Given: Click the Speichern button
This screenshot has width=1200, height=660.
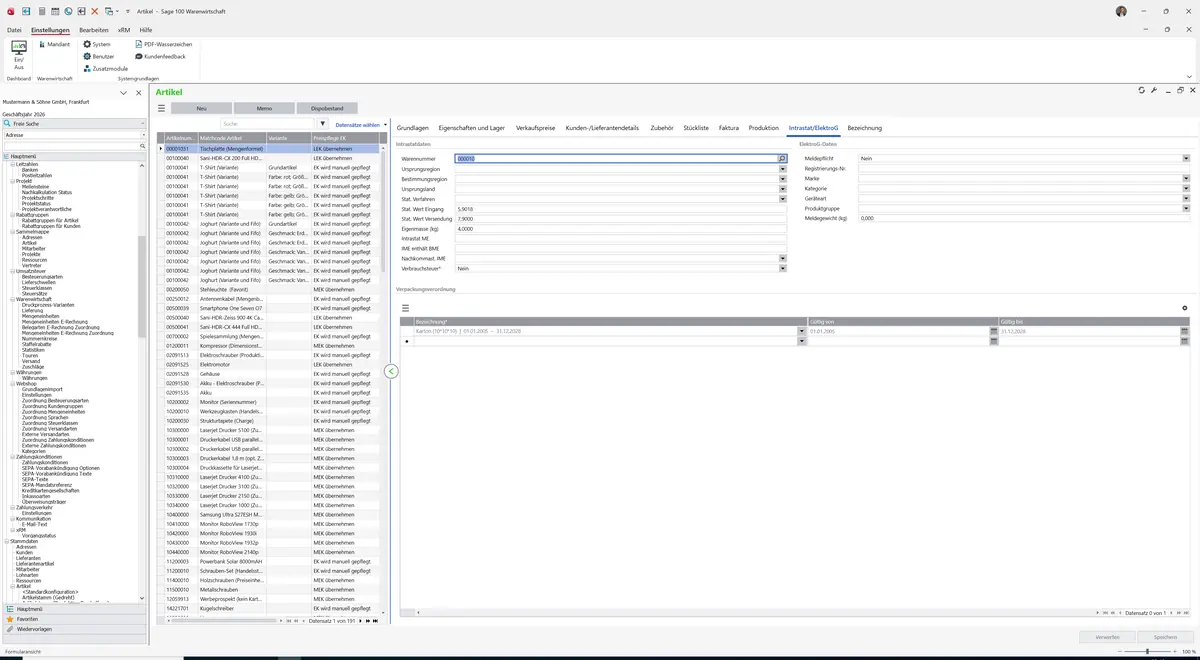Looking at the screenshot, I should (x=1165, y=637).
